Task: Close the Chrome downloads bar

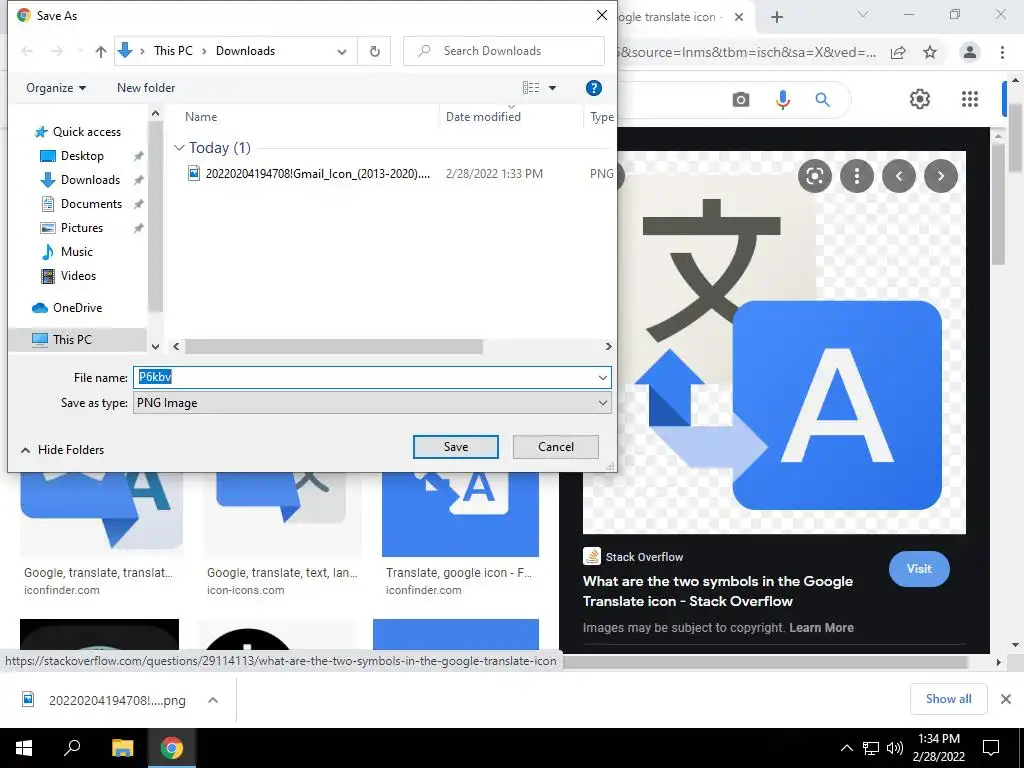Action: 1006,699
